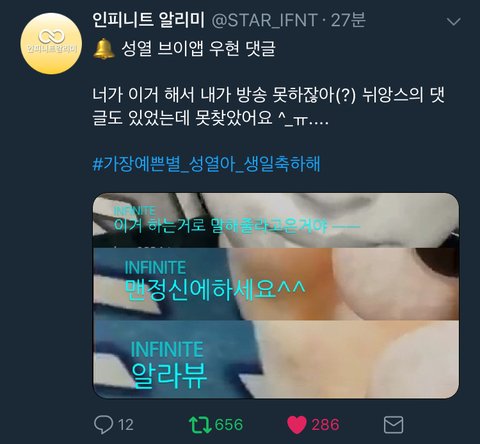The image size is (480, 444).
Task: Follow the #가장예쁜별_성열아_생일축하해 hashtag
Action: tap(206, 164)
